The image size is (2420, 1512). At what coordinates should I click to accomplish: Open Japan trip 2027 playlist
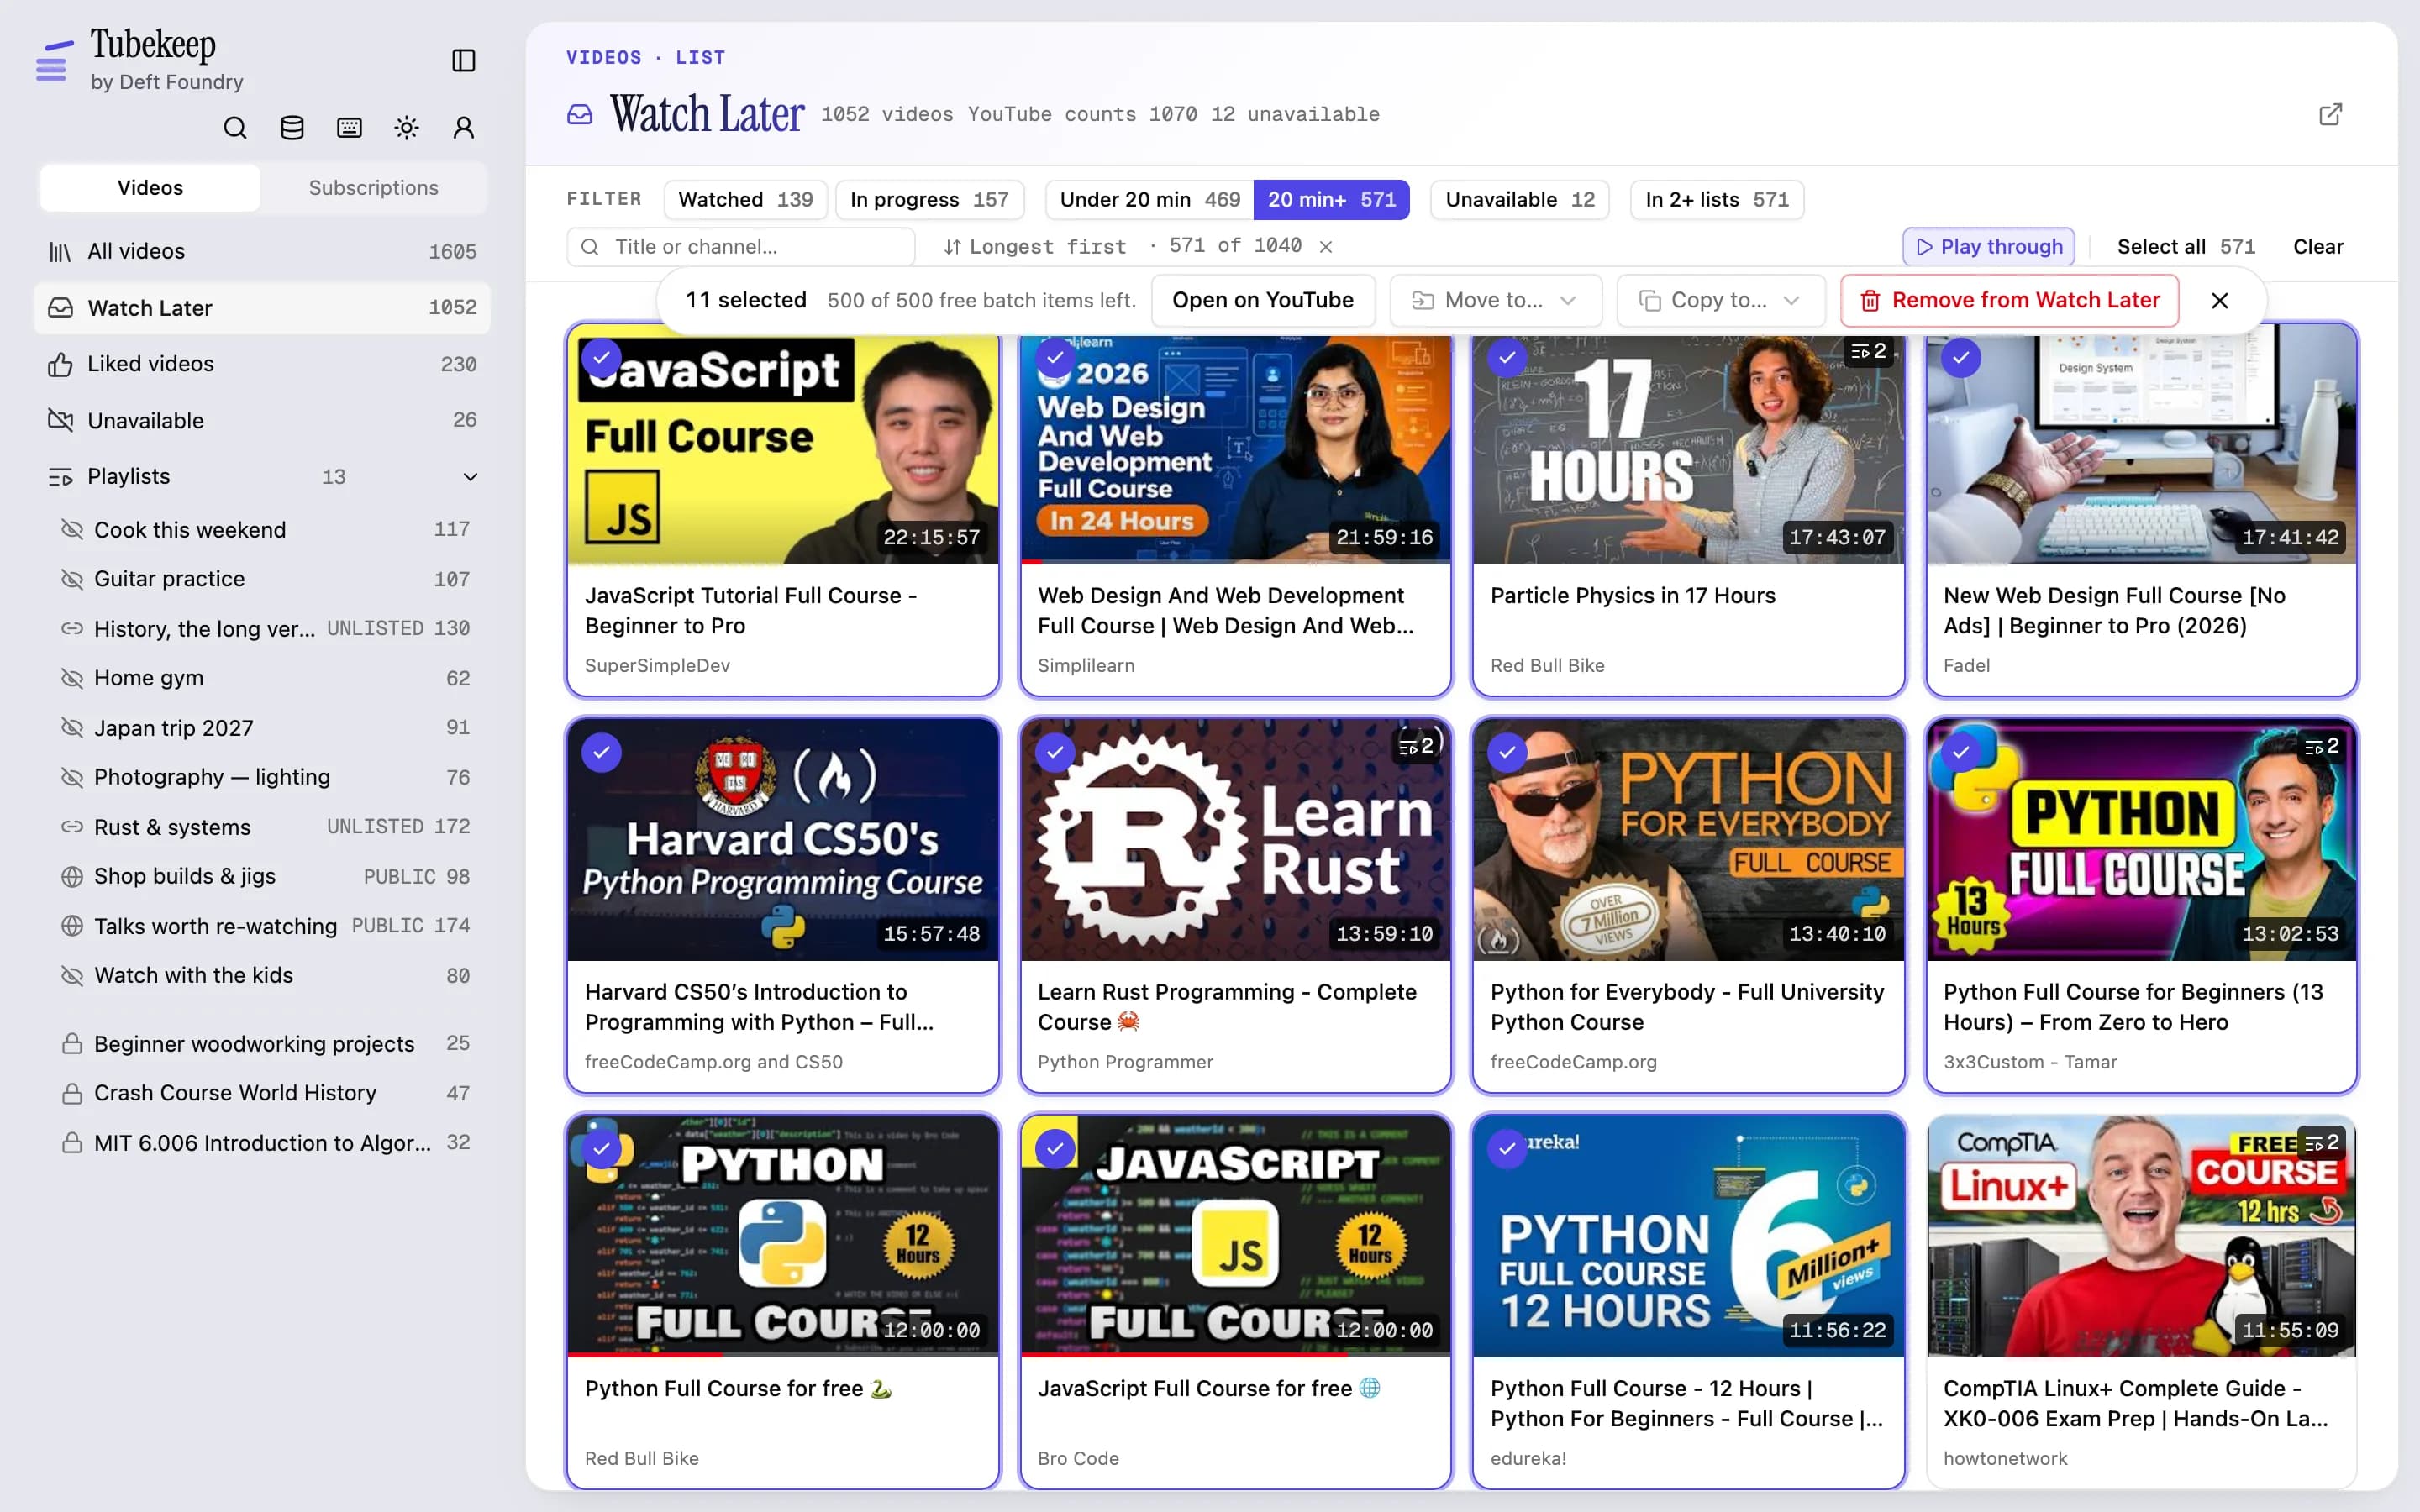(265, 728)
